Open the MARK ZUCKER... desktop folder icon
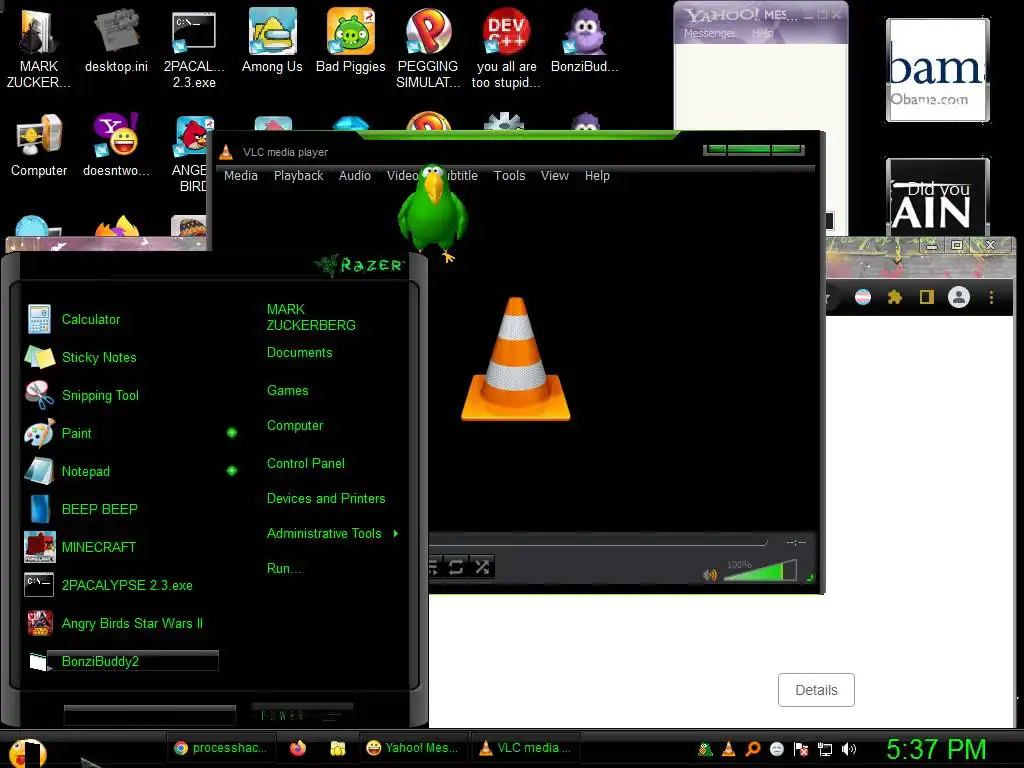The width and height of the screenshot is (1024, 768). [39, 48]
